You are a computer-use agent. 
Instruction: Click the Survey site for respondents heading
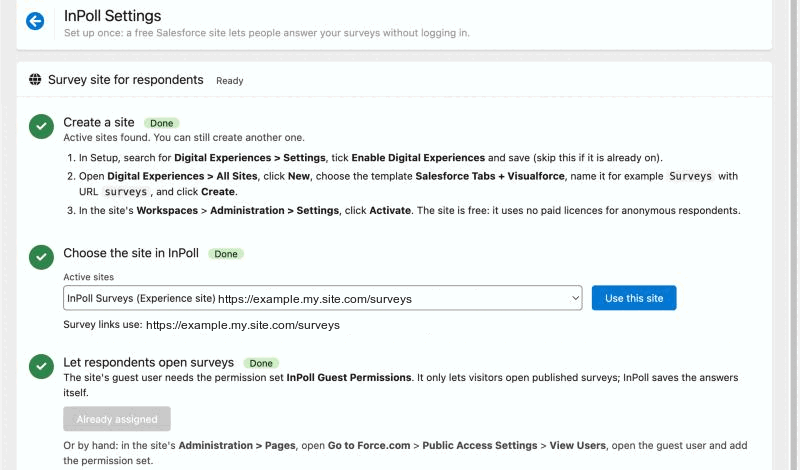tap(126, 80)
